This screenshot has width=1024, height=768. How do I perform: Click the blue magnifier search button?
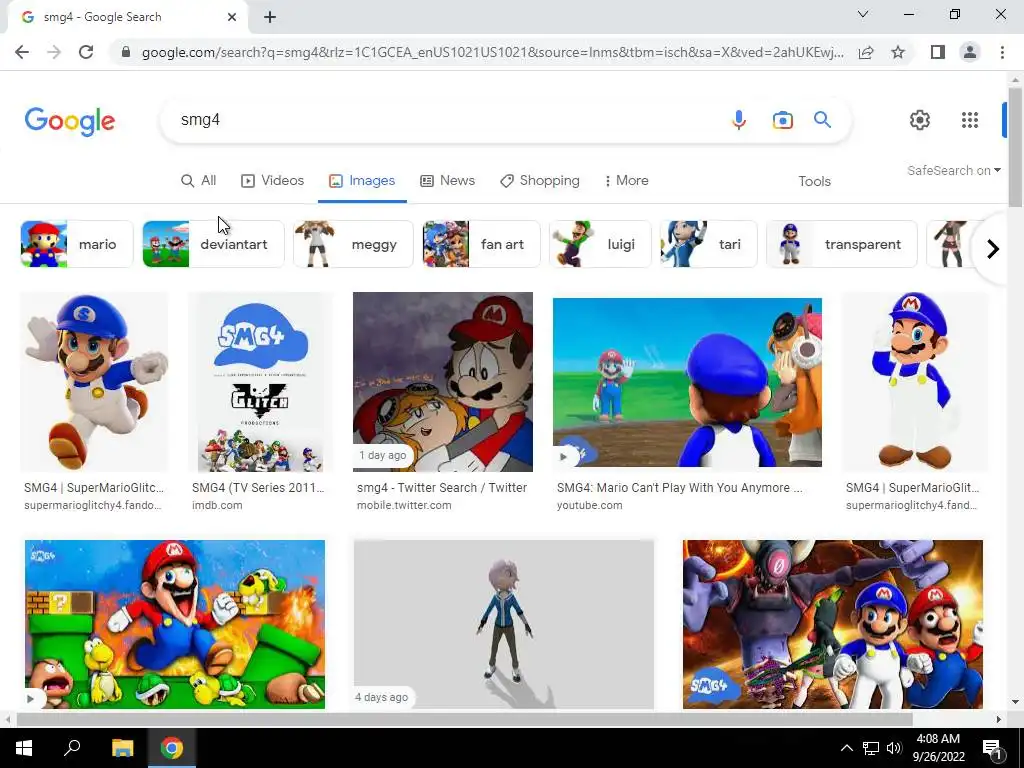coord(822,120)
